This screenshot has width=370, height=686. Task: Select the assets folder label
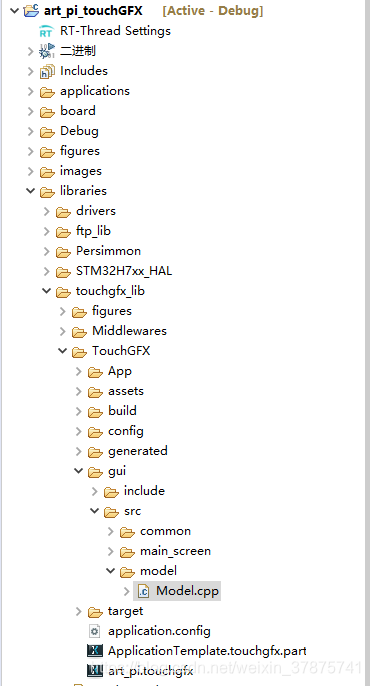(x=126, y=391)
